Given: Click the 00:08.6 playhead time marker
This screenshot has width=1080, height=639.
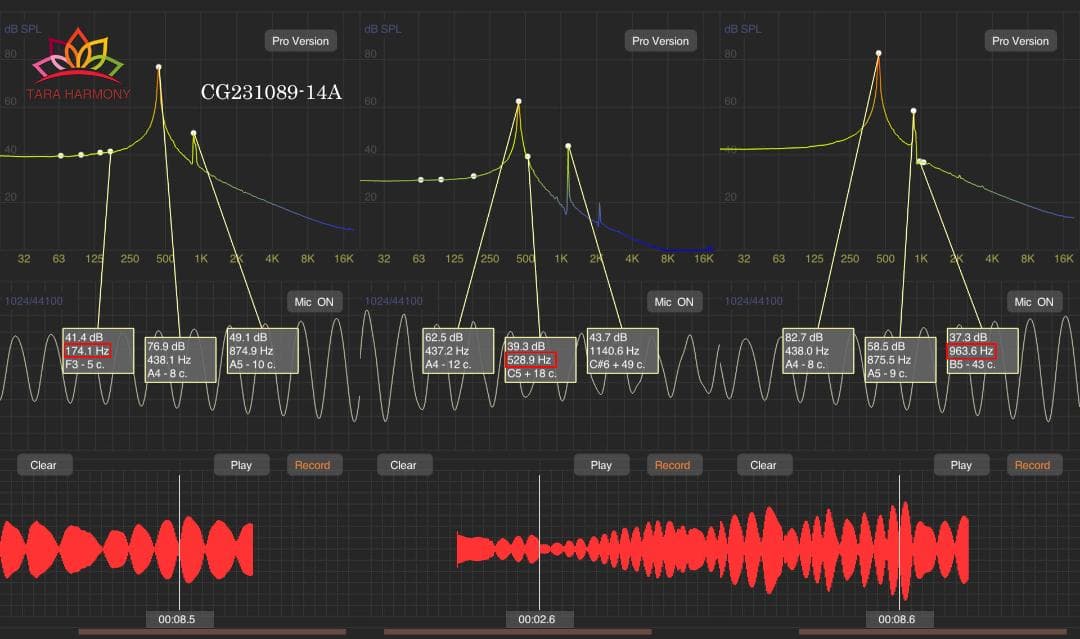Looking at the screenshot, I should tap(899, 619).
